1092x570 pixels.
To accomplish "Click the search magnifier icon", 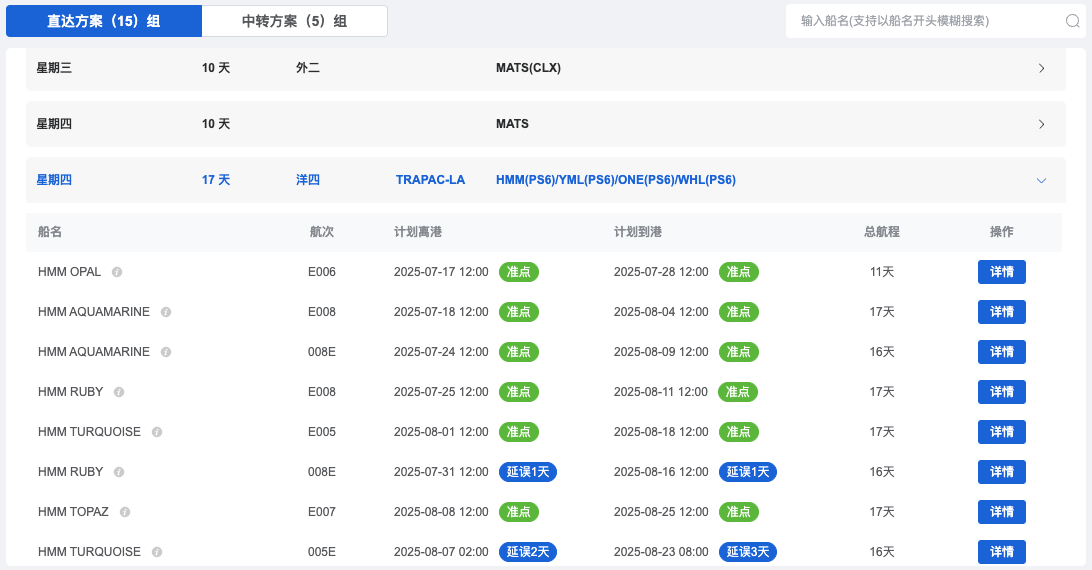I will pyautogui.click(x=1072, y=21).
